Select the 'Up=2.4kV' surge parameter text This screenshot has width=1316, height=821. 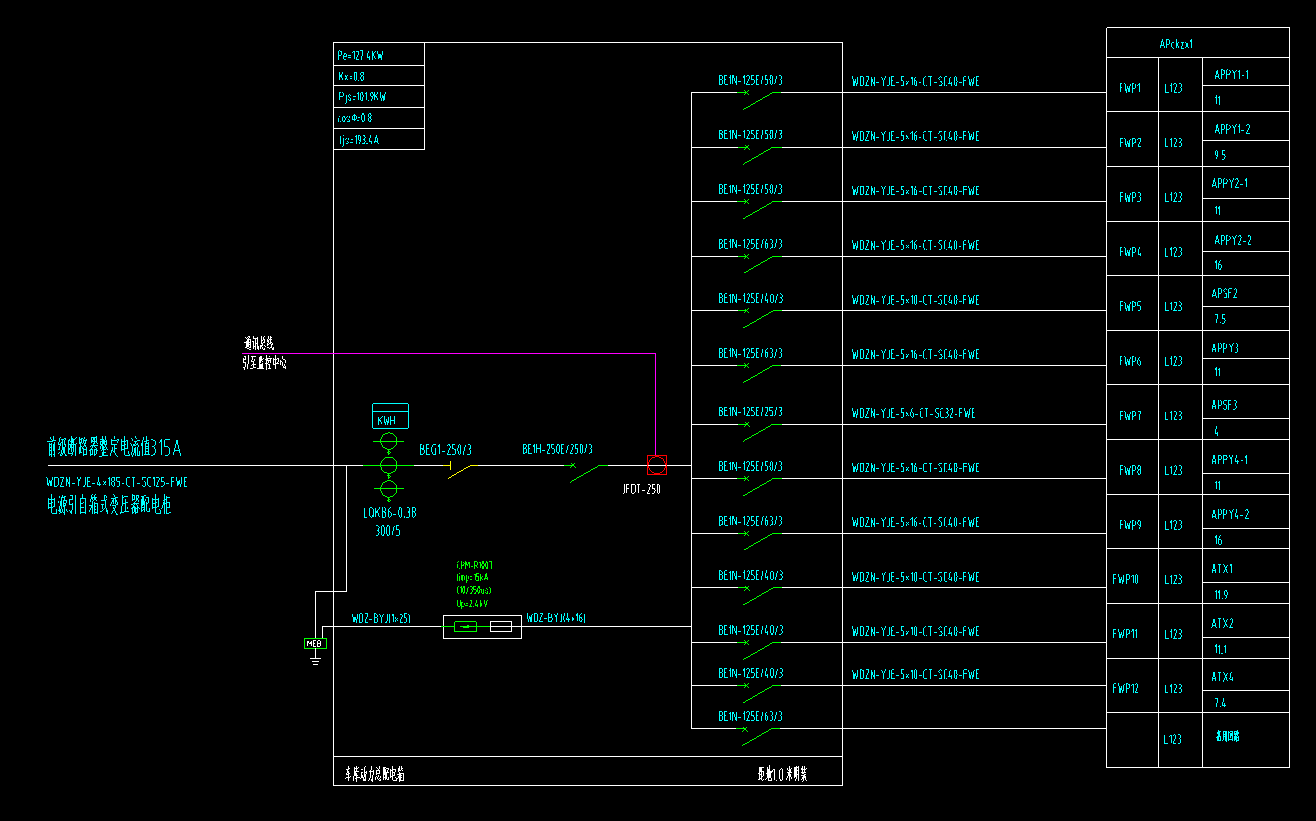pos(473,604)
